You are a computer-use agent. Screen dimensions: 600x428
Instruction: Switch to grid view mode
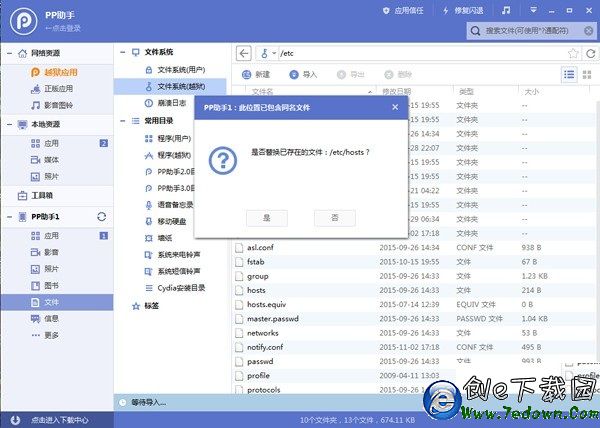point(587,75)
